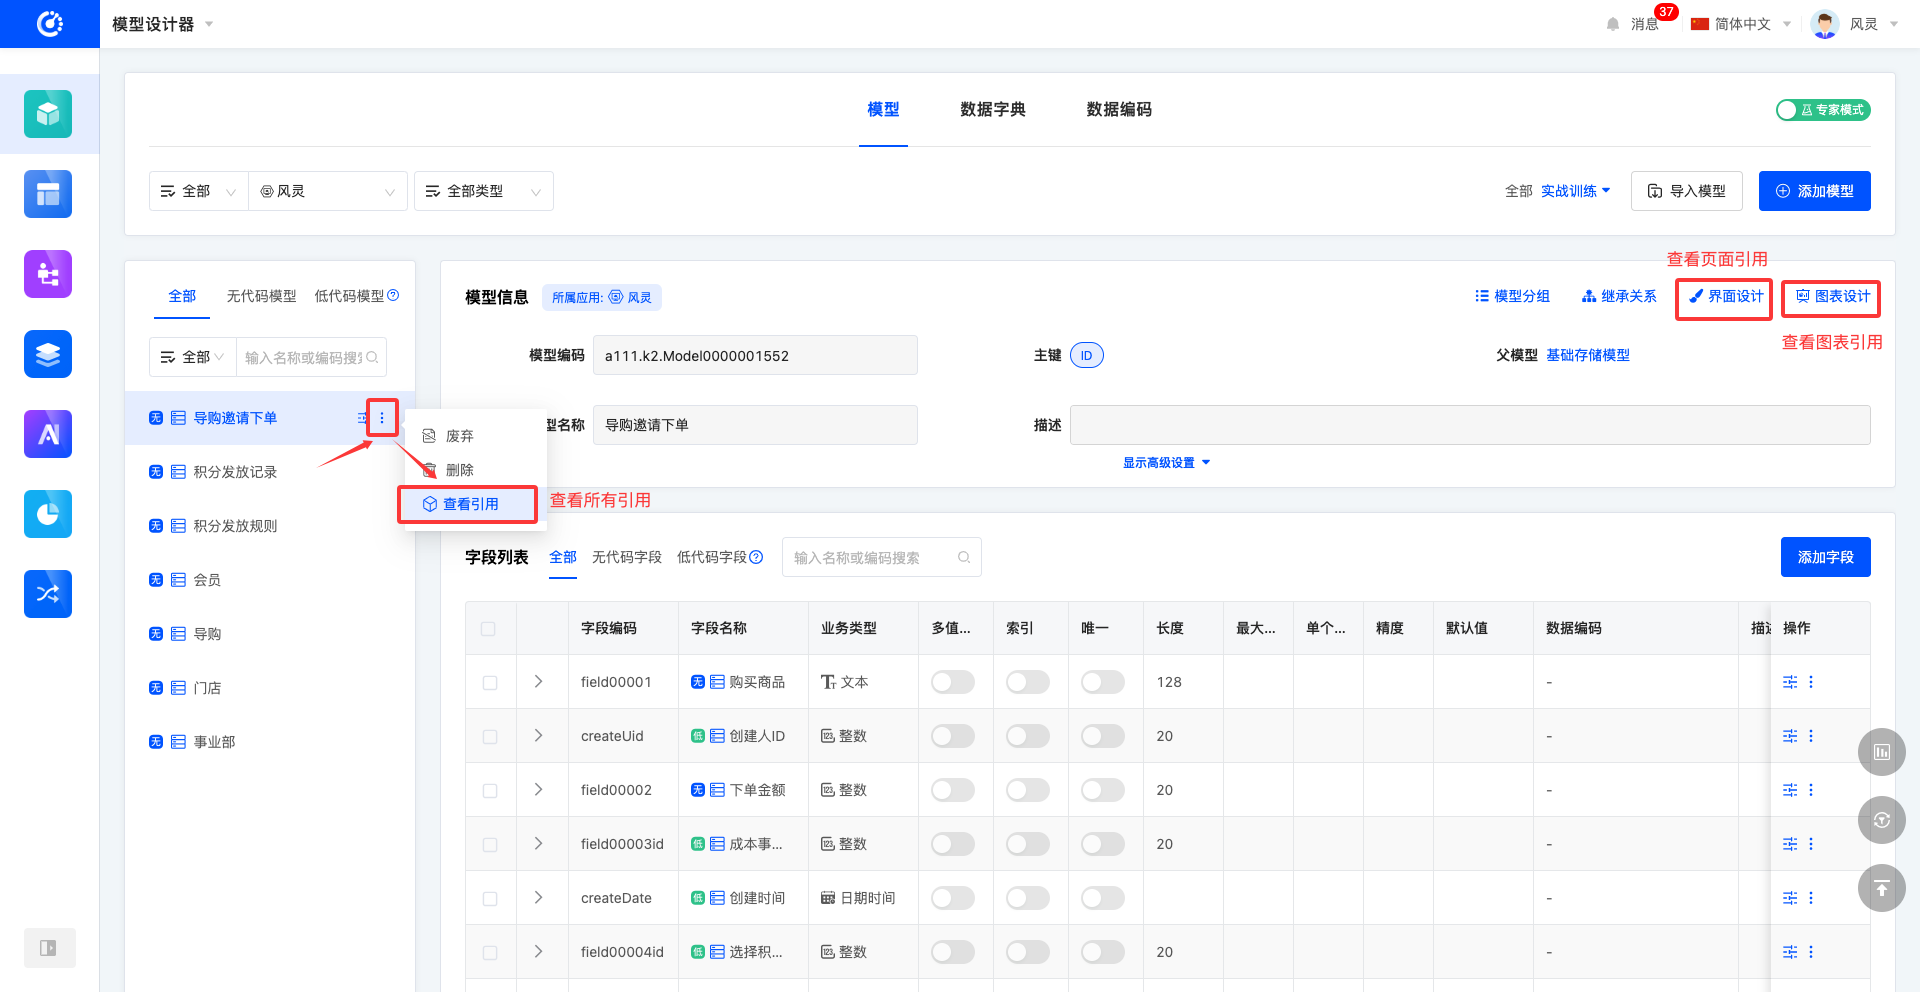This screenshot has width=1920, height=992.
Task: Expand the createDate row
Action: tap(538, 898)
